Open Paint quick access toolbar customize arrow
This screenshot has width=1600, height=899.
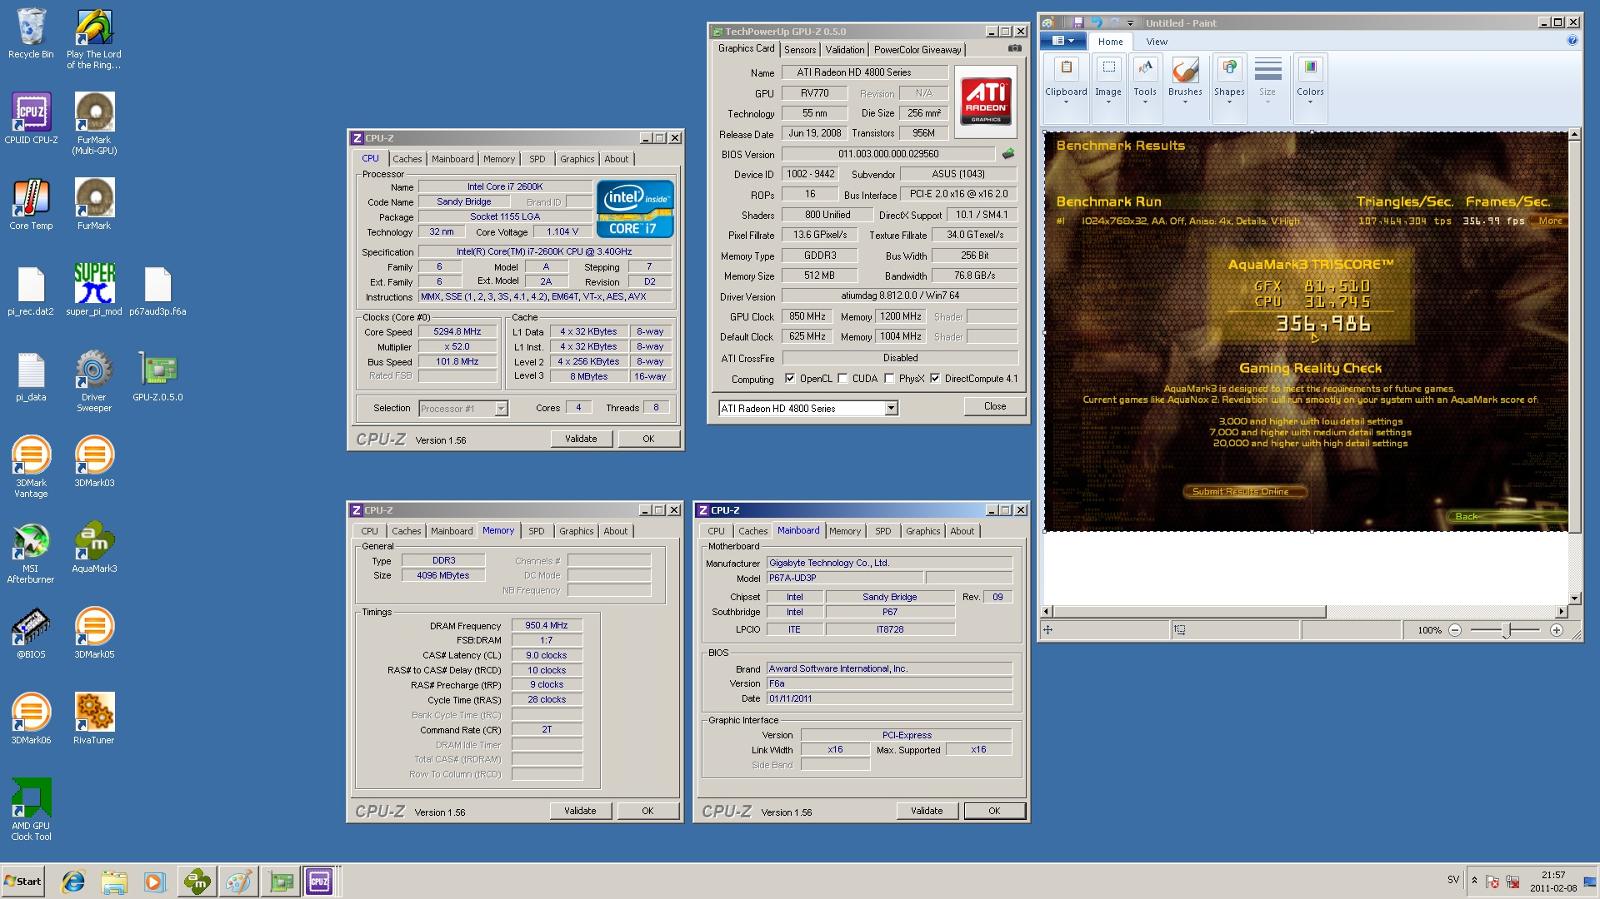tap(1131, 23)
